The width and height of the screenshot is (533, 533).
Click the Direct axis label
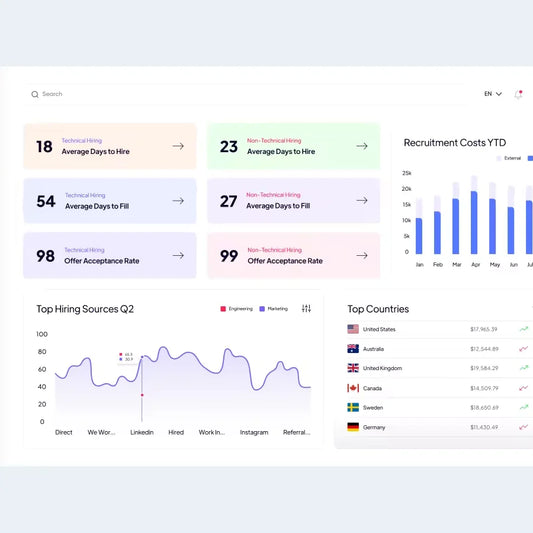64,432
